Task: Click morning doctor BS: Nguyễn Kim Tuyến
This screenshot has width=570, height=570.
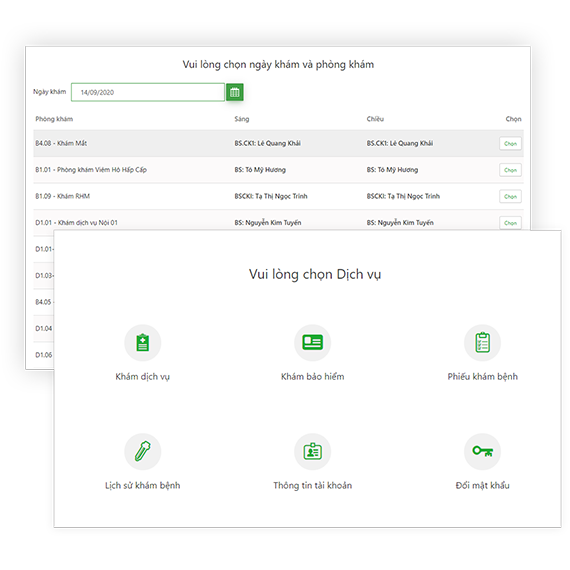Action: pos(268,222)
